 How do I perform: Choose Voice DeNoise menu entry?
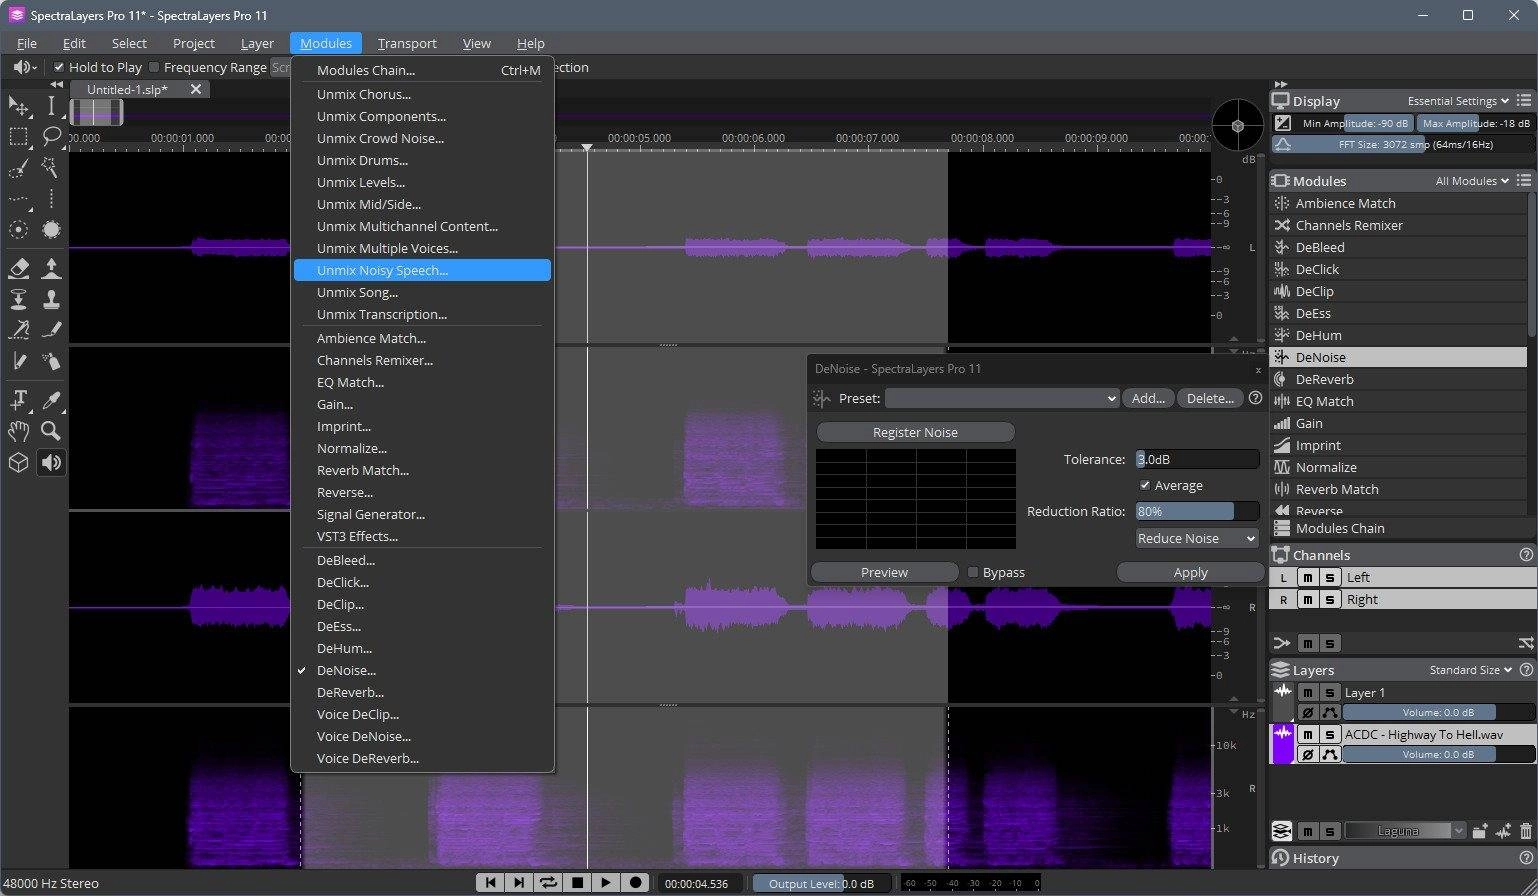pos(422,736)
